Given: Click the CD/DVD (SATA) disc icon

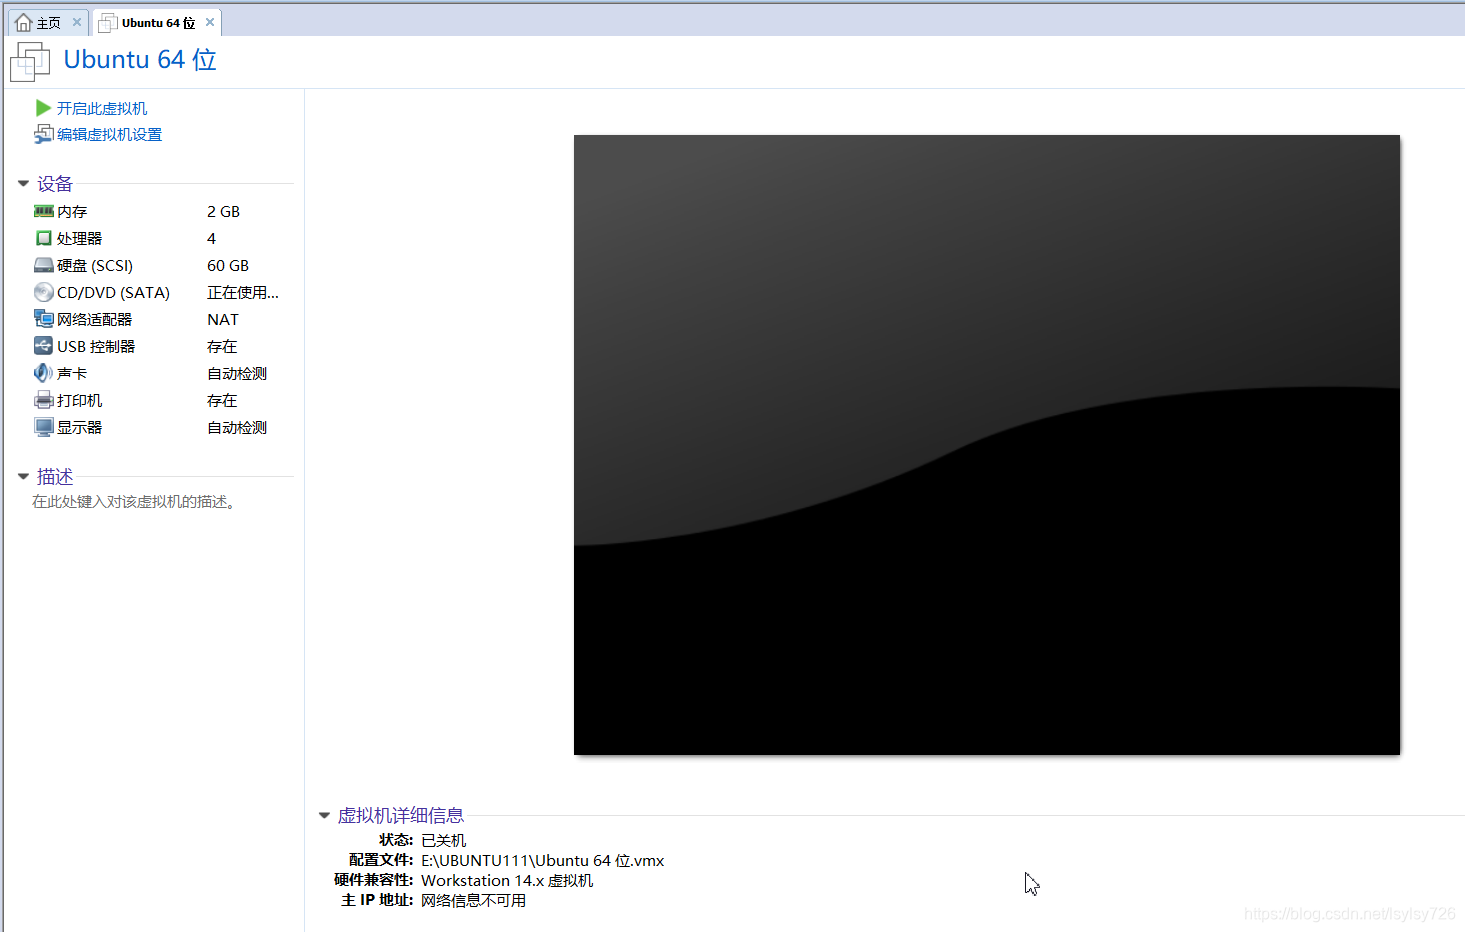Looking at the screenshot, I should click(x=43, y=292).
